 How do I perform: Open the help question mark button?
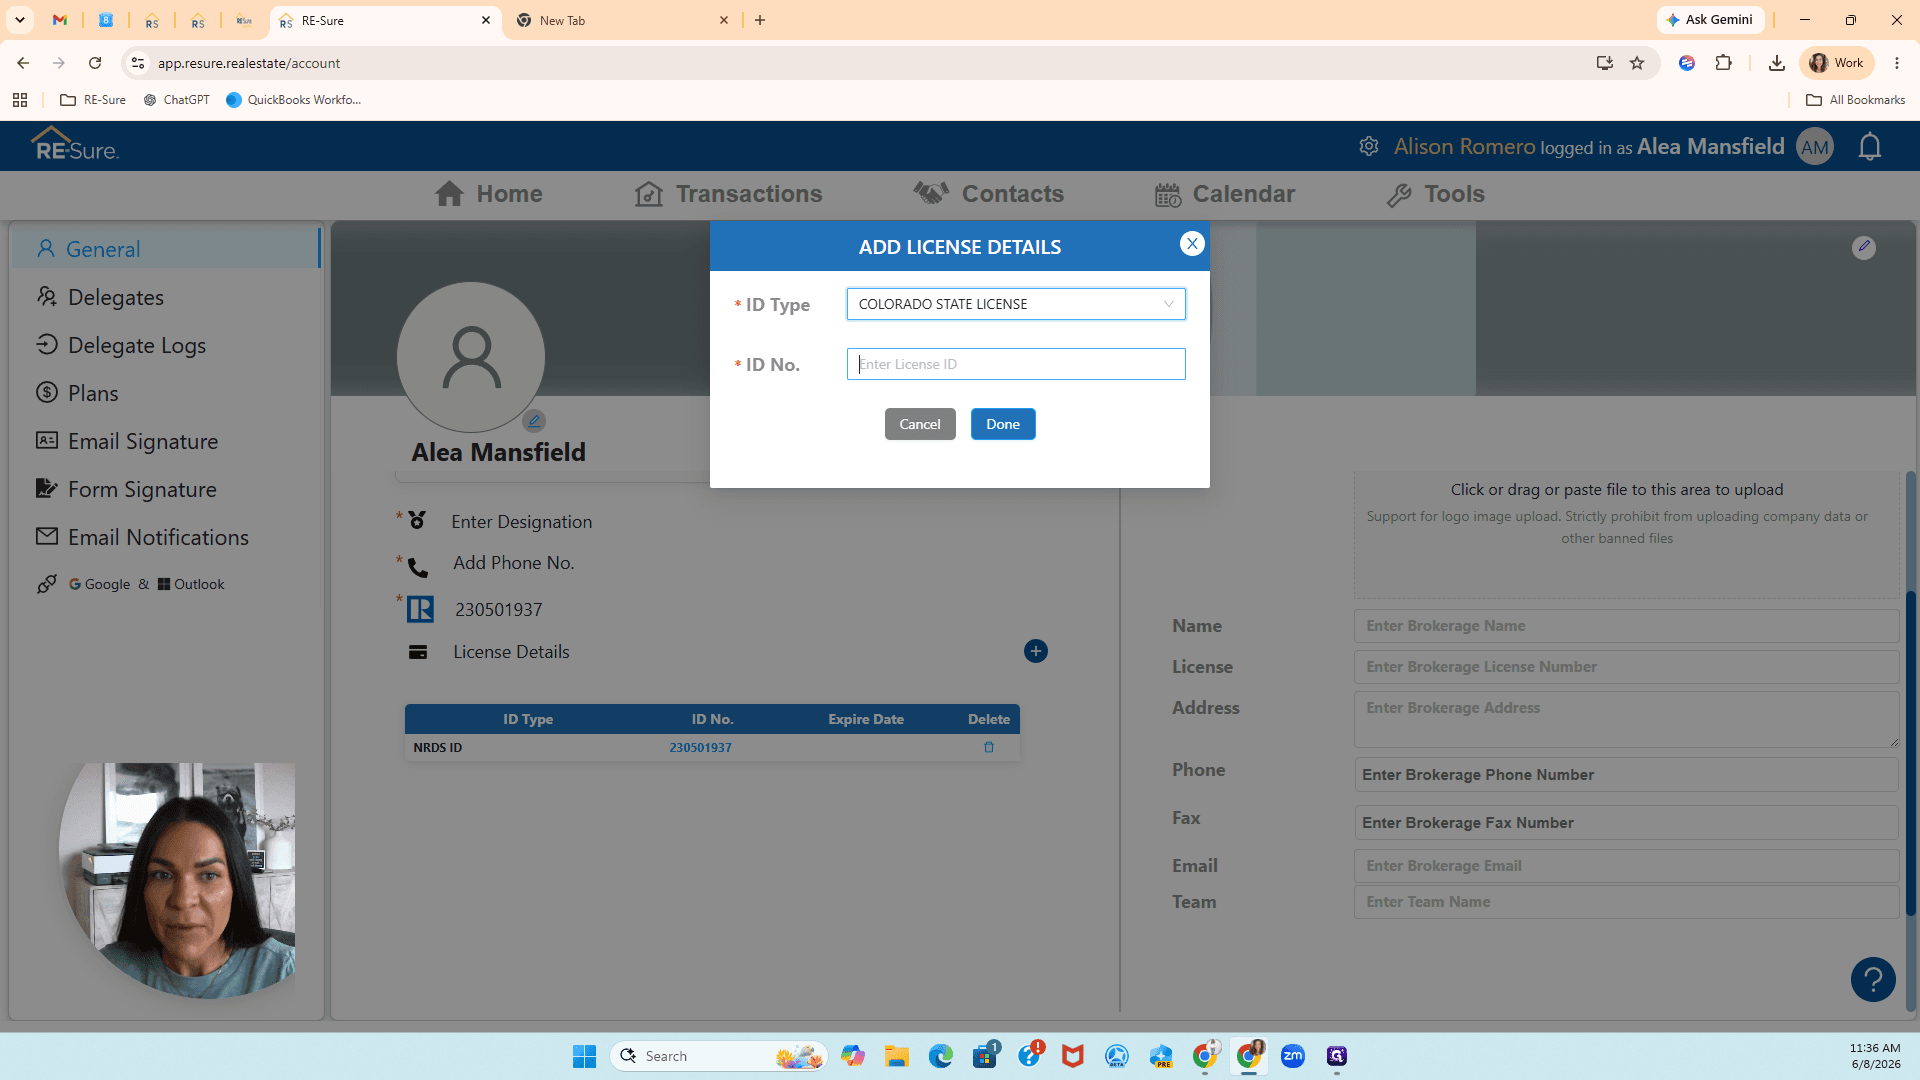click(x=1873, y=979)
